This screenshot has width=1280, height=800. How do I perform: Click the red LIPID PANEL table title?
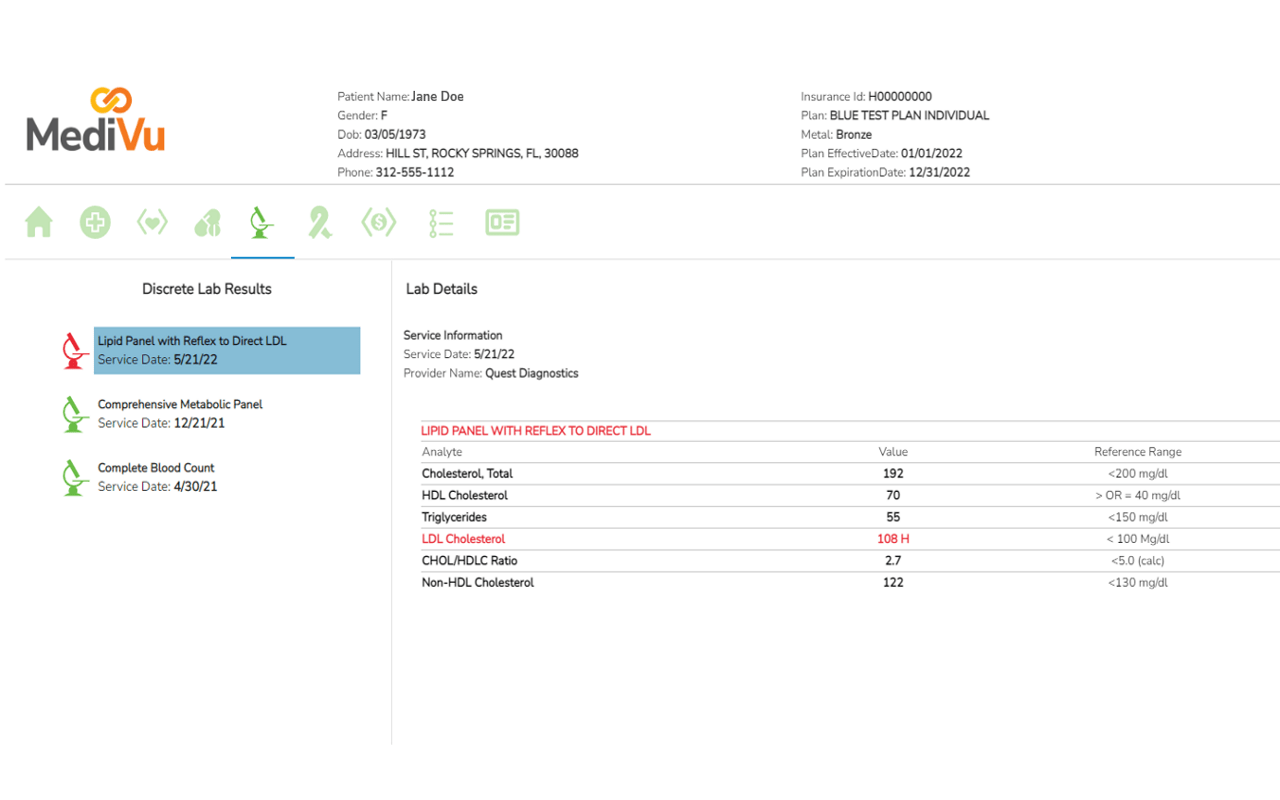pyautogui.click(x=536, y=431)
